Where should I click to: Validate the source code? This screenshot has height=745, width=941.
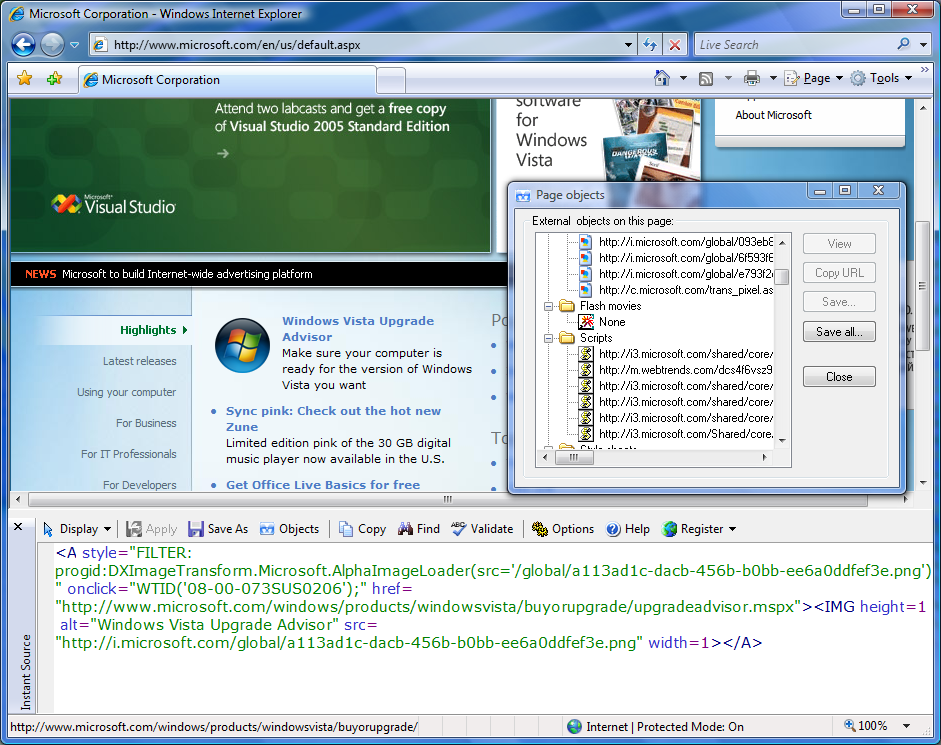coord(481,529)
